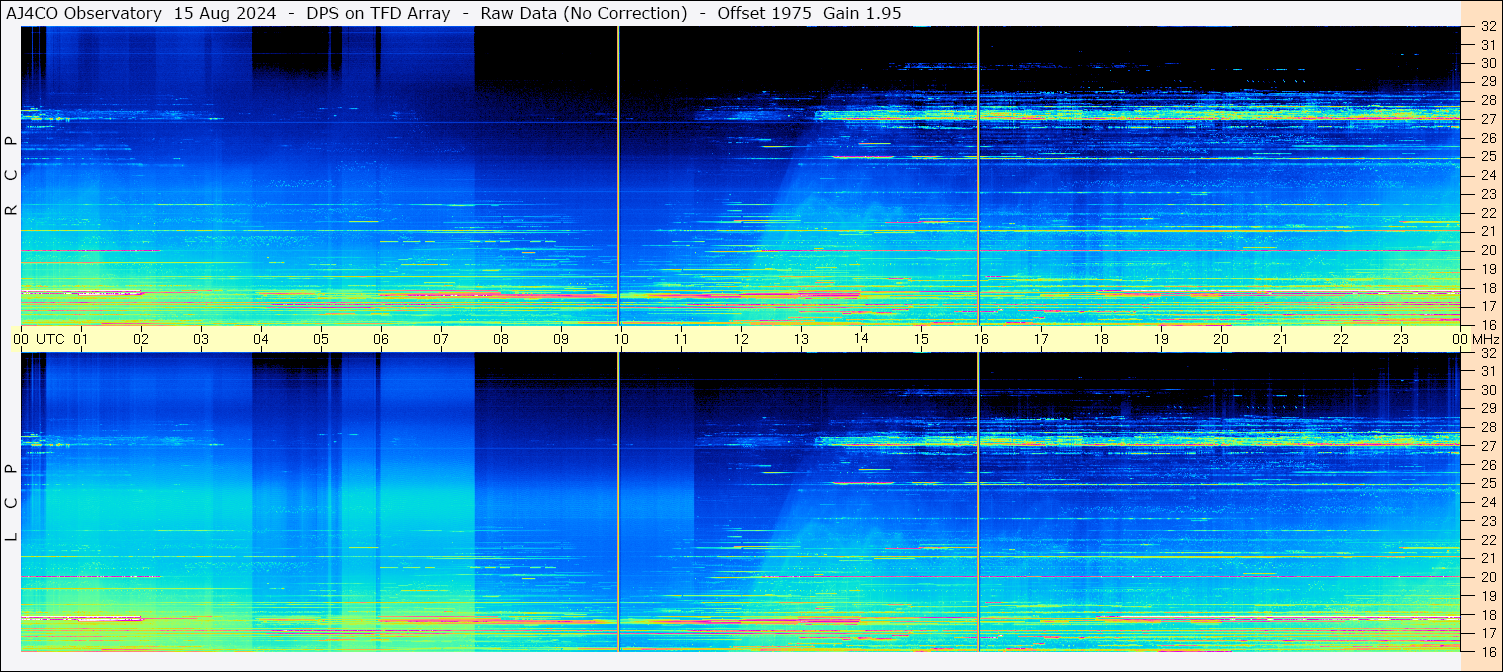Select the 18 MHz label on the lower frequency scale
This screenshot has height=672, width=1503.
click(x=1486, y=615)
